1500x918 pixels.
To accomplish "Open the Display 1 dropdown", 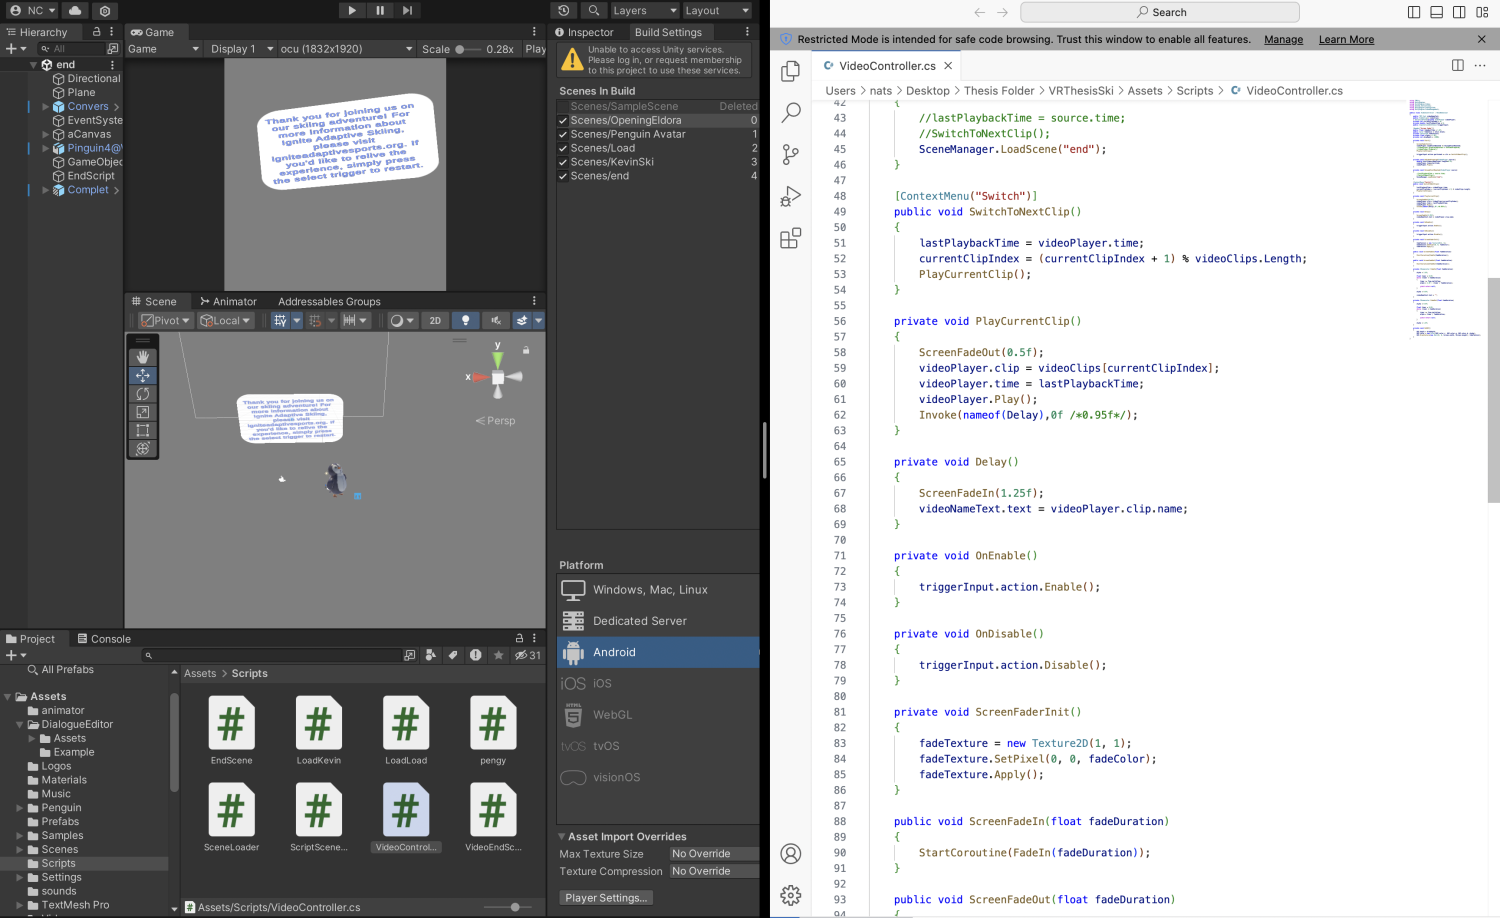I will [x=241, y=49].
